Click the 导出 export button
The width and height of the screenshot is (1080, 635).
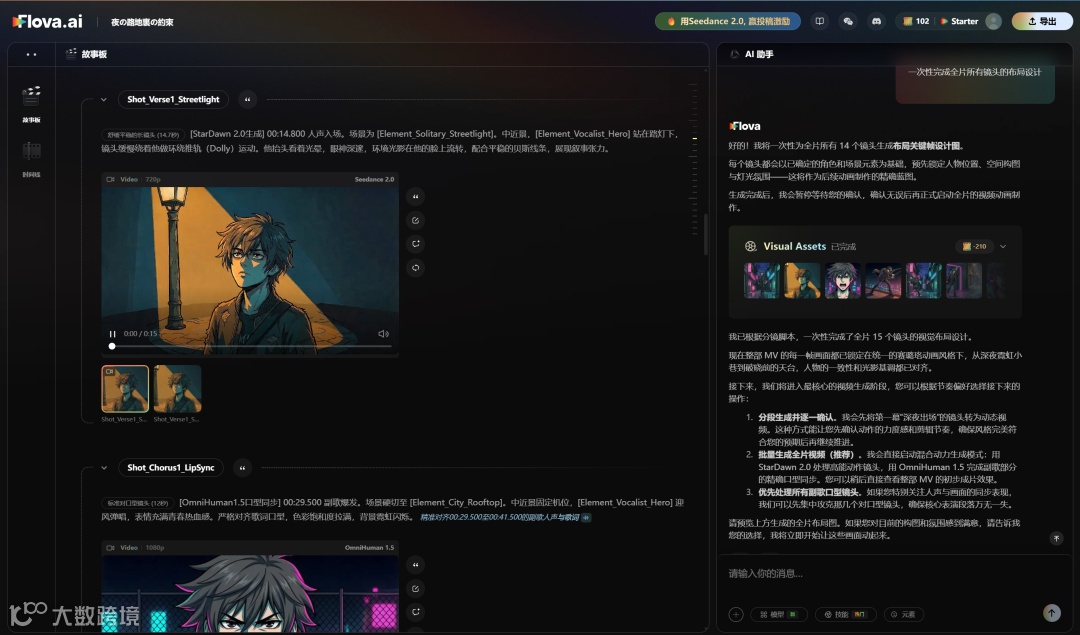pyautogui.click(x=1042, y=21)
